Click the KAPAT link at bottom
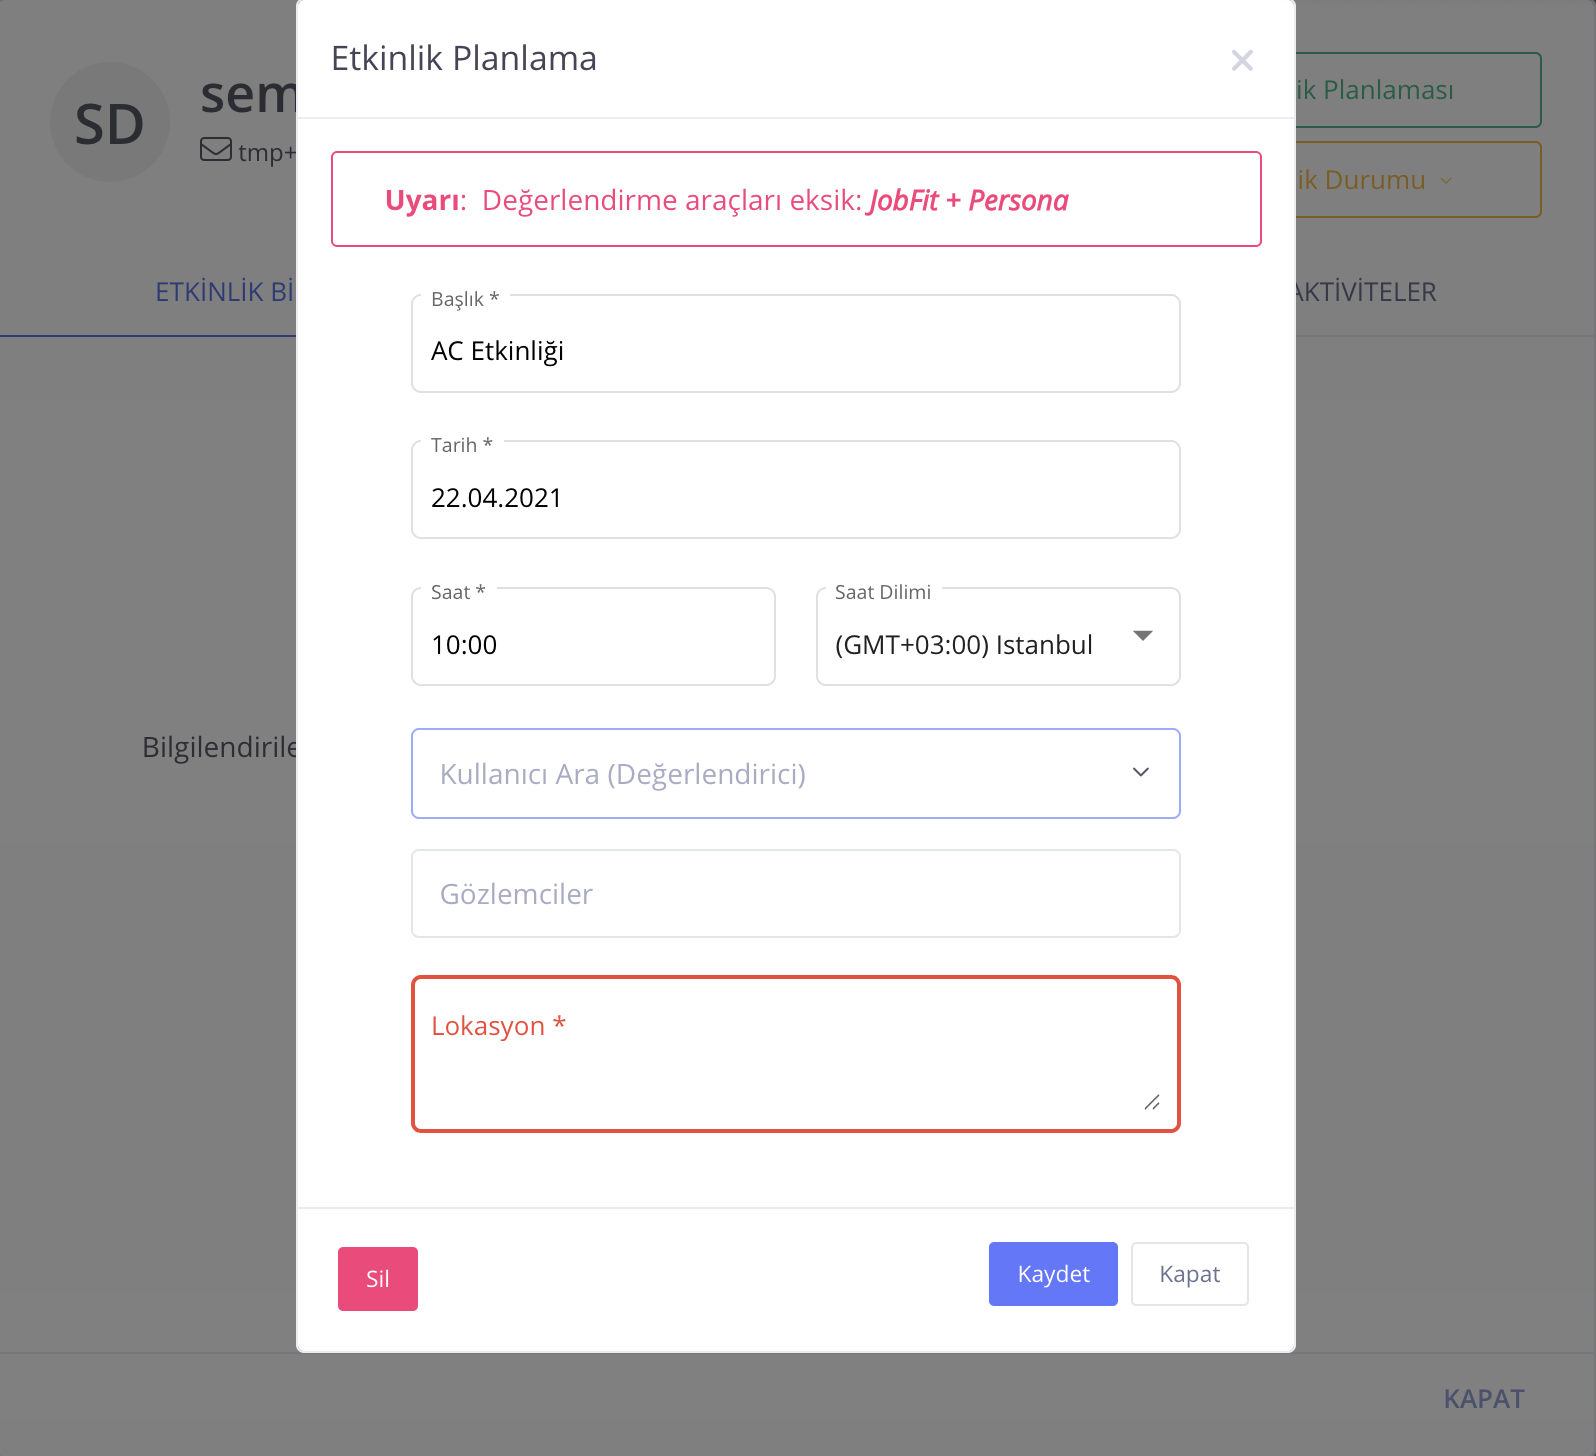The image size is (1596, 1456). 1484,1399
